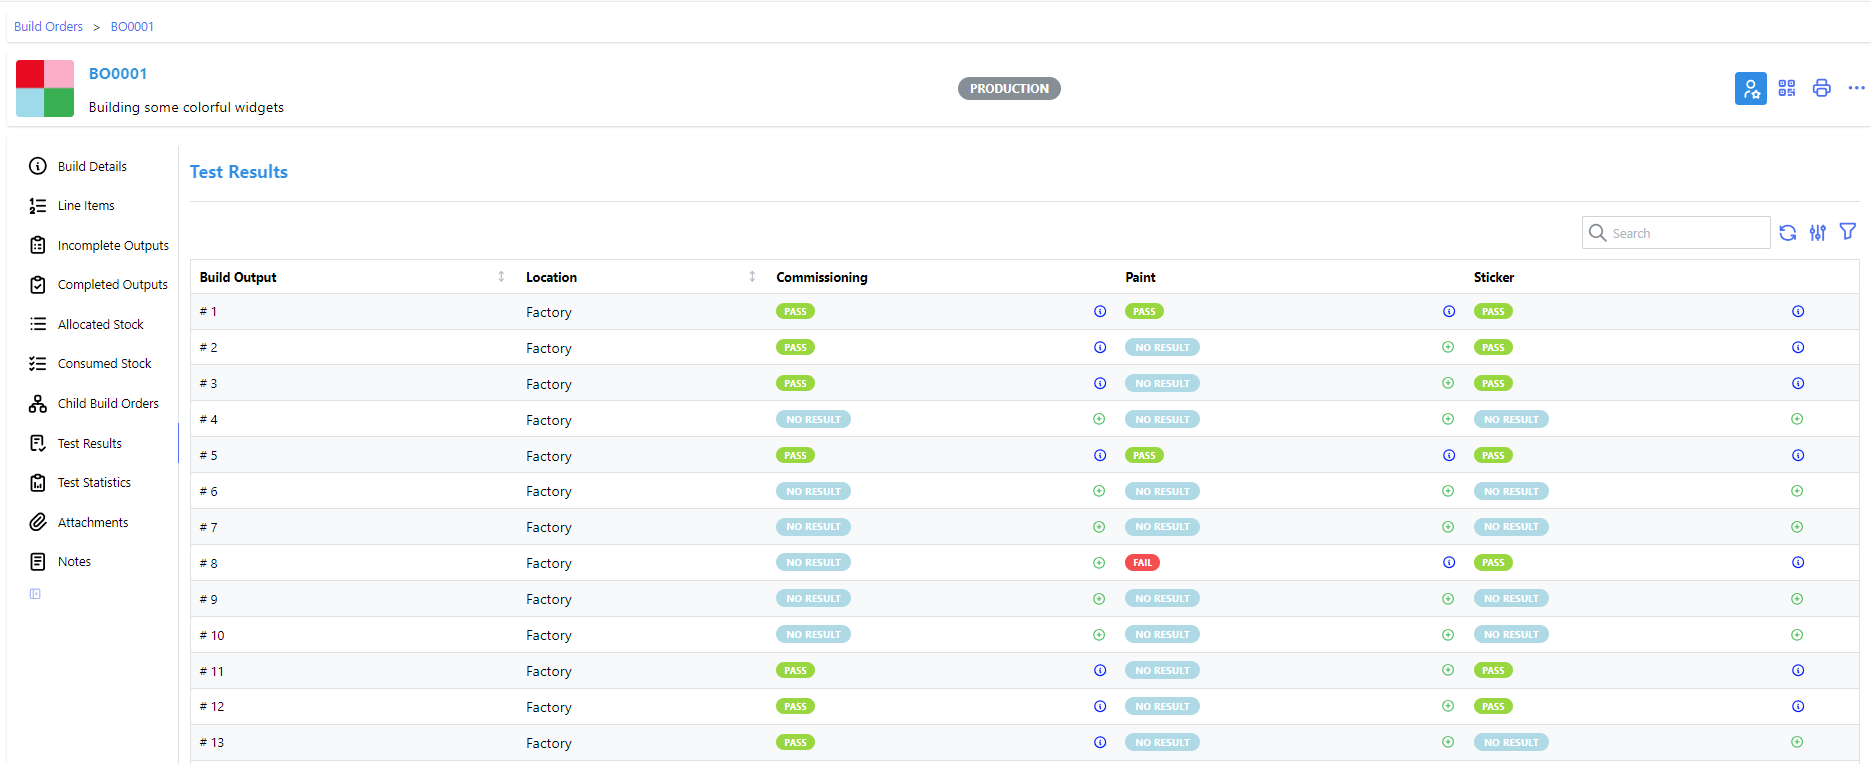Add Commissioning test result for output #4
The image size is (1871, 764).
[1099, 419]
